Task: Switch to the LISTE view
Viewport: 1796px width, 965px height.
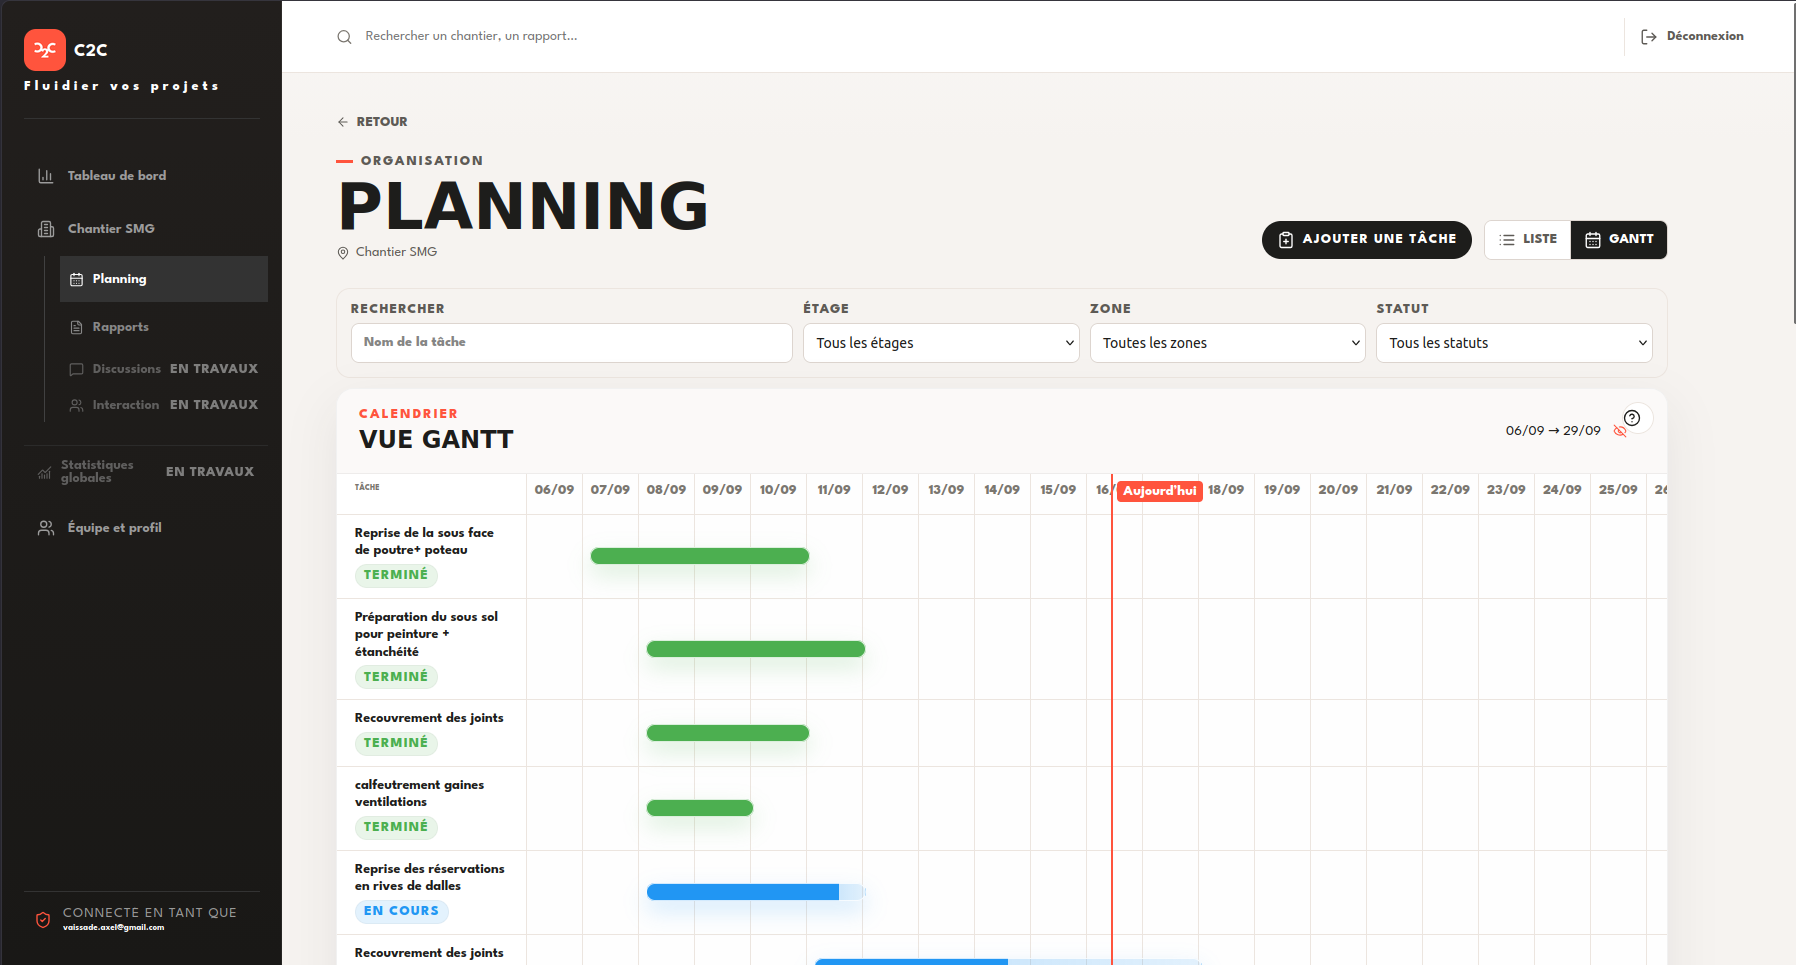Action: [x=1528, y=240]
